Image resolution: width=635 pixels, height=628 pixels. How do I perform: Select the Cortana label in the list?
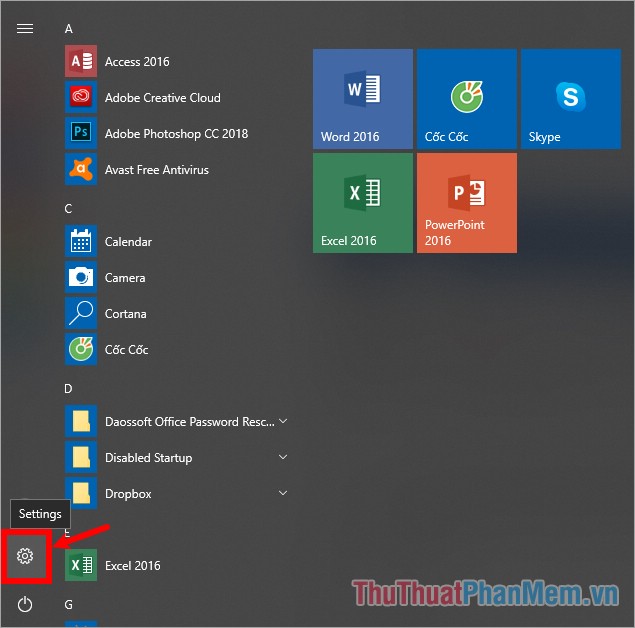[x=126, y=314]
